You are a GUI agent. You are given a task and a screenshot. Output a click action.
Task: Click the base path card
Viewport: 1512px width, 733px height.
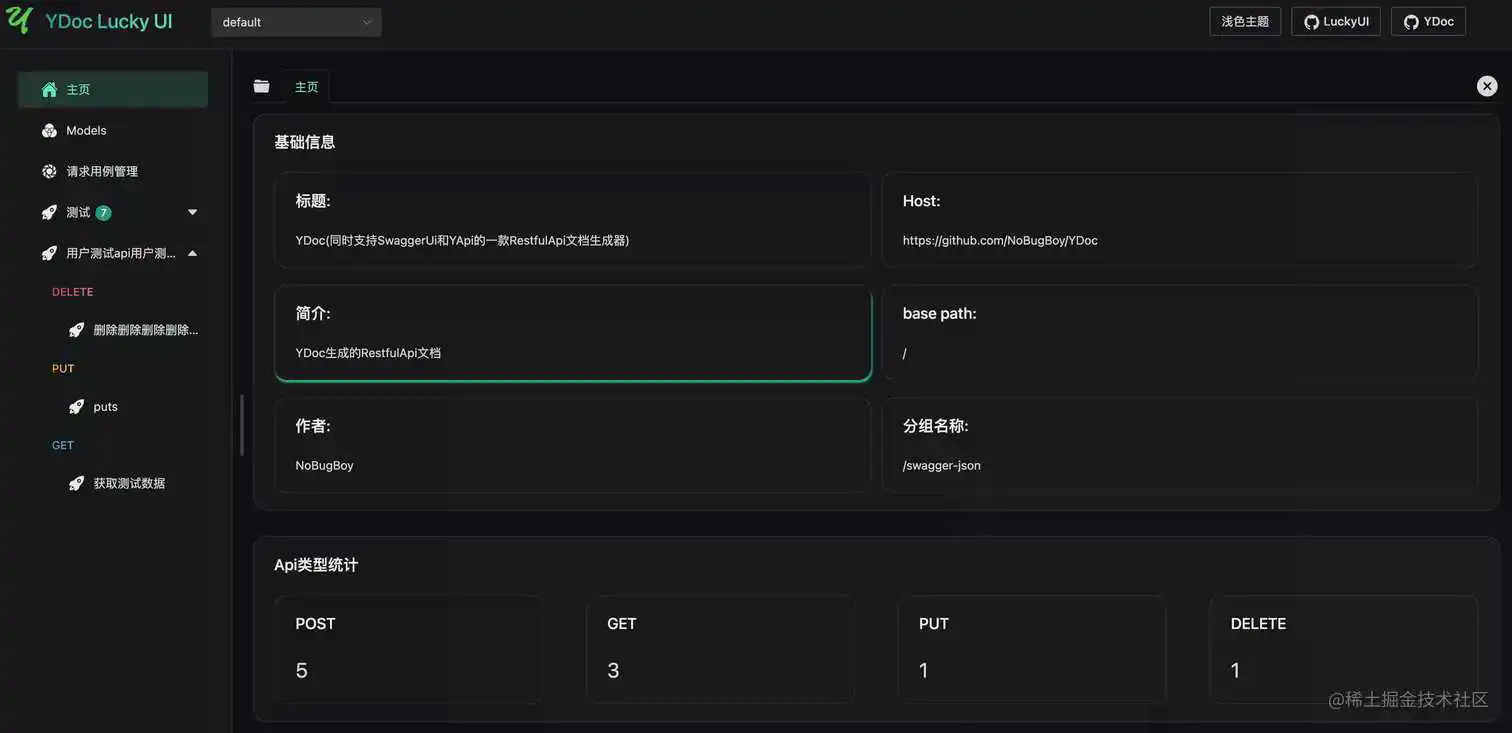click(1179, 333)
